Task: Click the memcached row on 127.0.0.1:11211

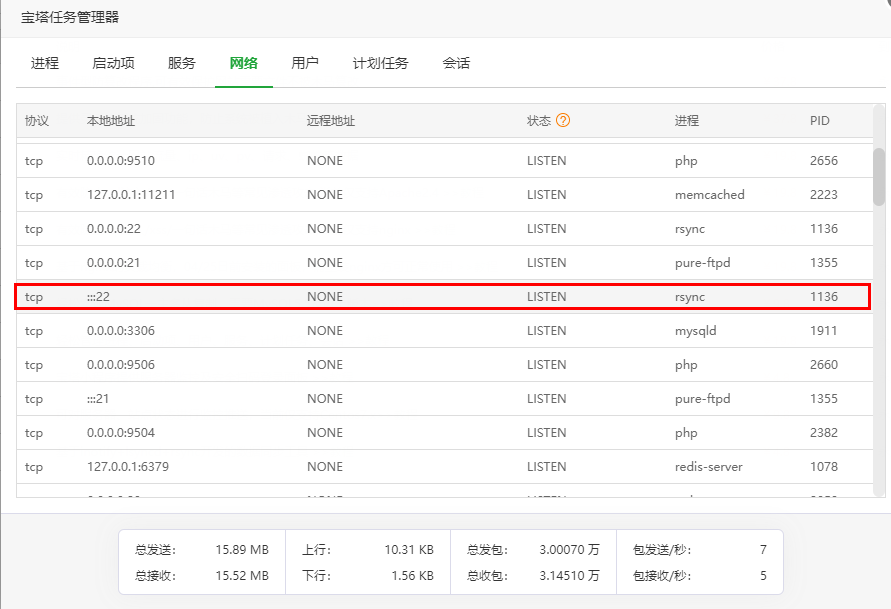Action: pyautogui.click(x=440, y=194)
